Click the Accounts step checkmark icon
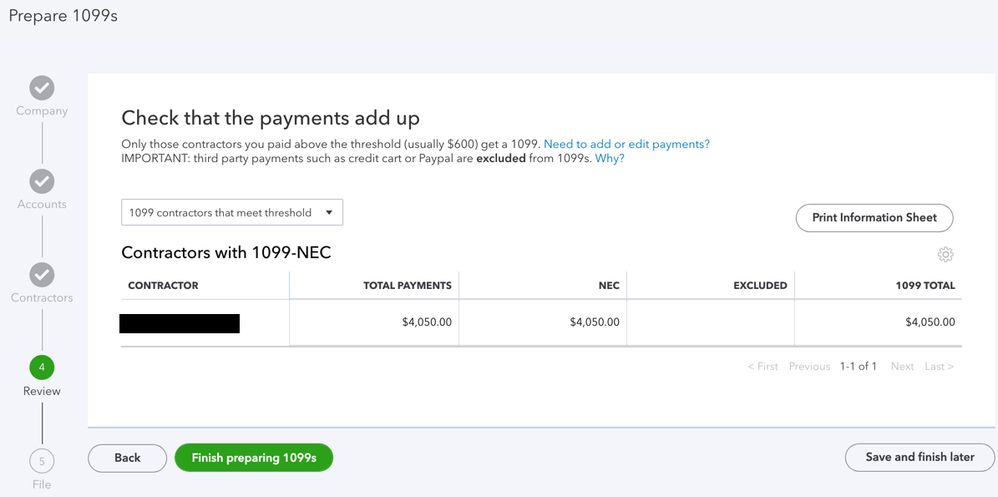Viewport: 998px width, 497px height. pyautogui.click(x=42, y=181)
